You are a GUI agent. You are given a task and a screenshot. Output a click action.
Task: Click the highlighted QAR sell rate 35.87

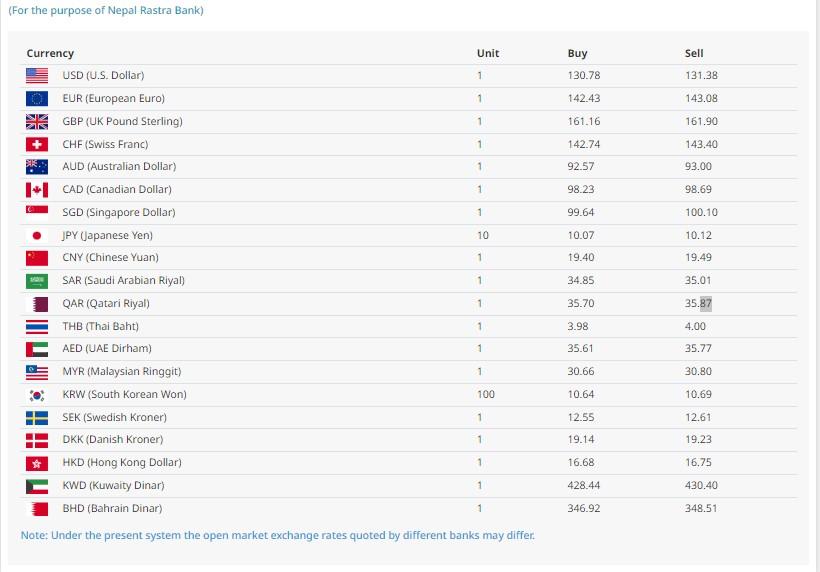(x=699, y=303)
